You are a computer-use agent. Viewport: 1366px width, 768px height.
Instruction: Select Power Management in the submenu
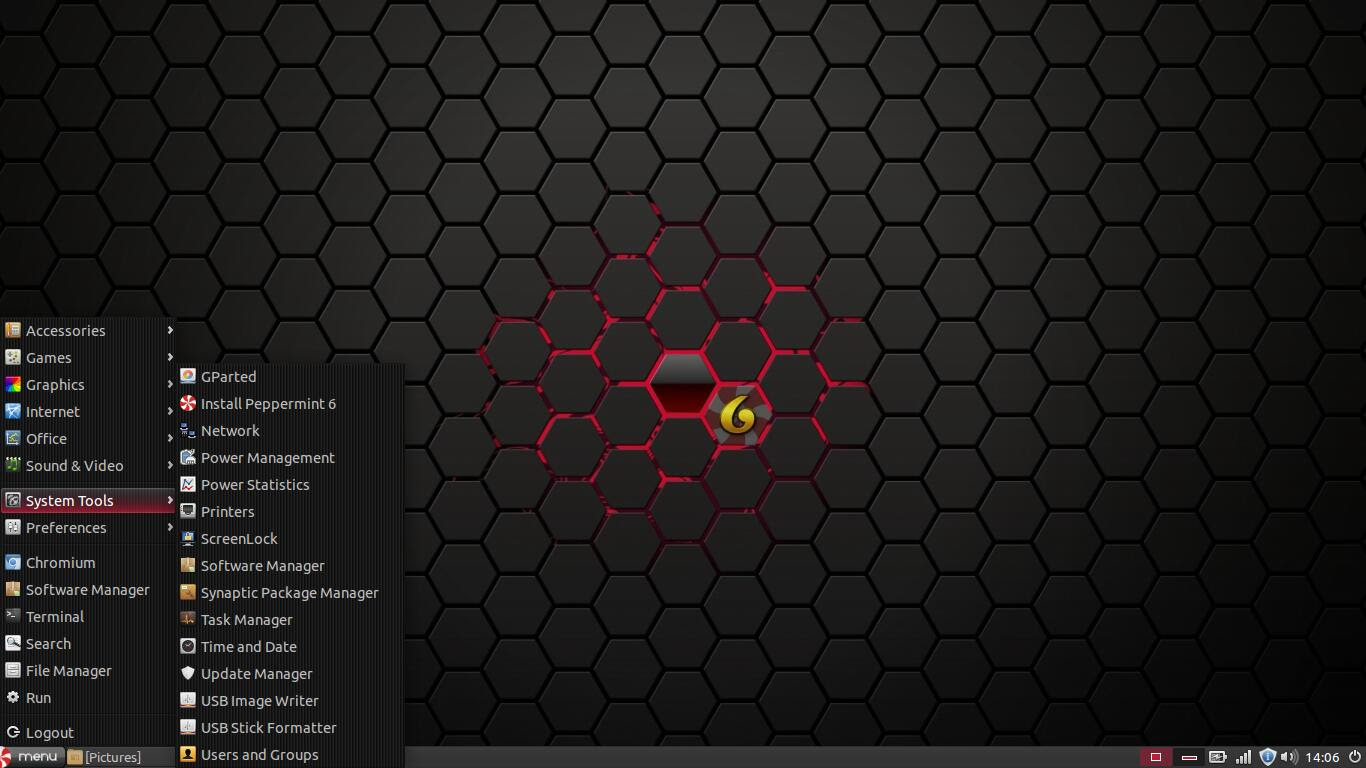pyautogui.click(x=290, y=458)
